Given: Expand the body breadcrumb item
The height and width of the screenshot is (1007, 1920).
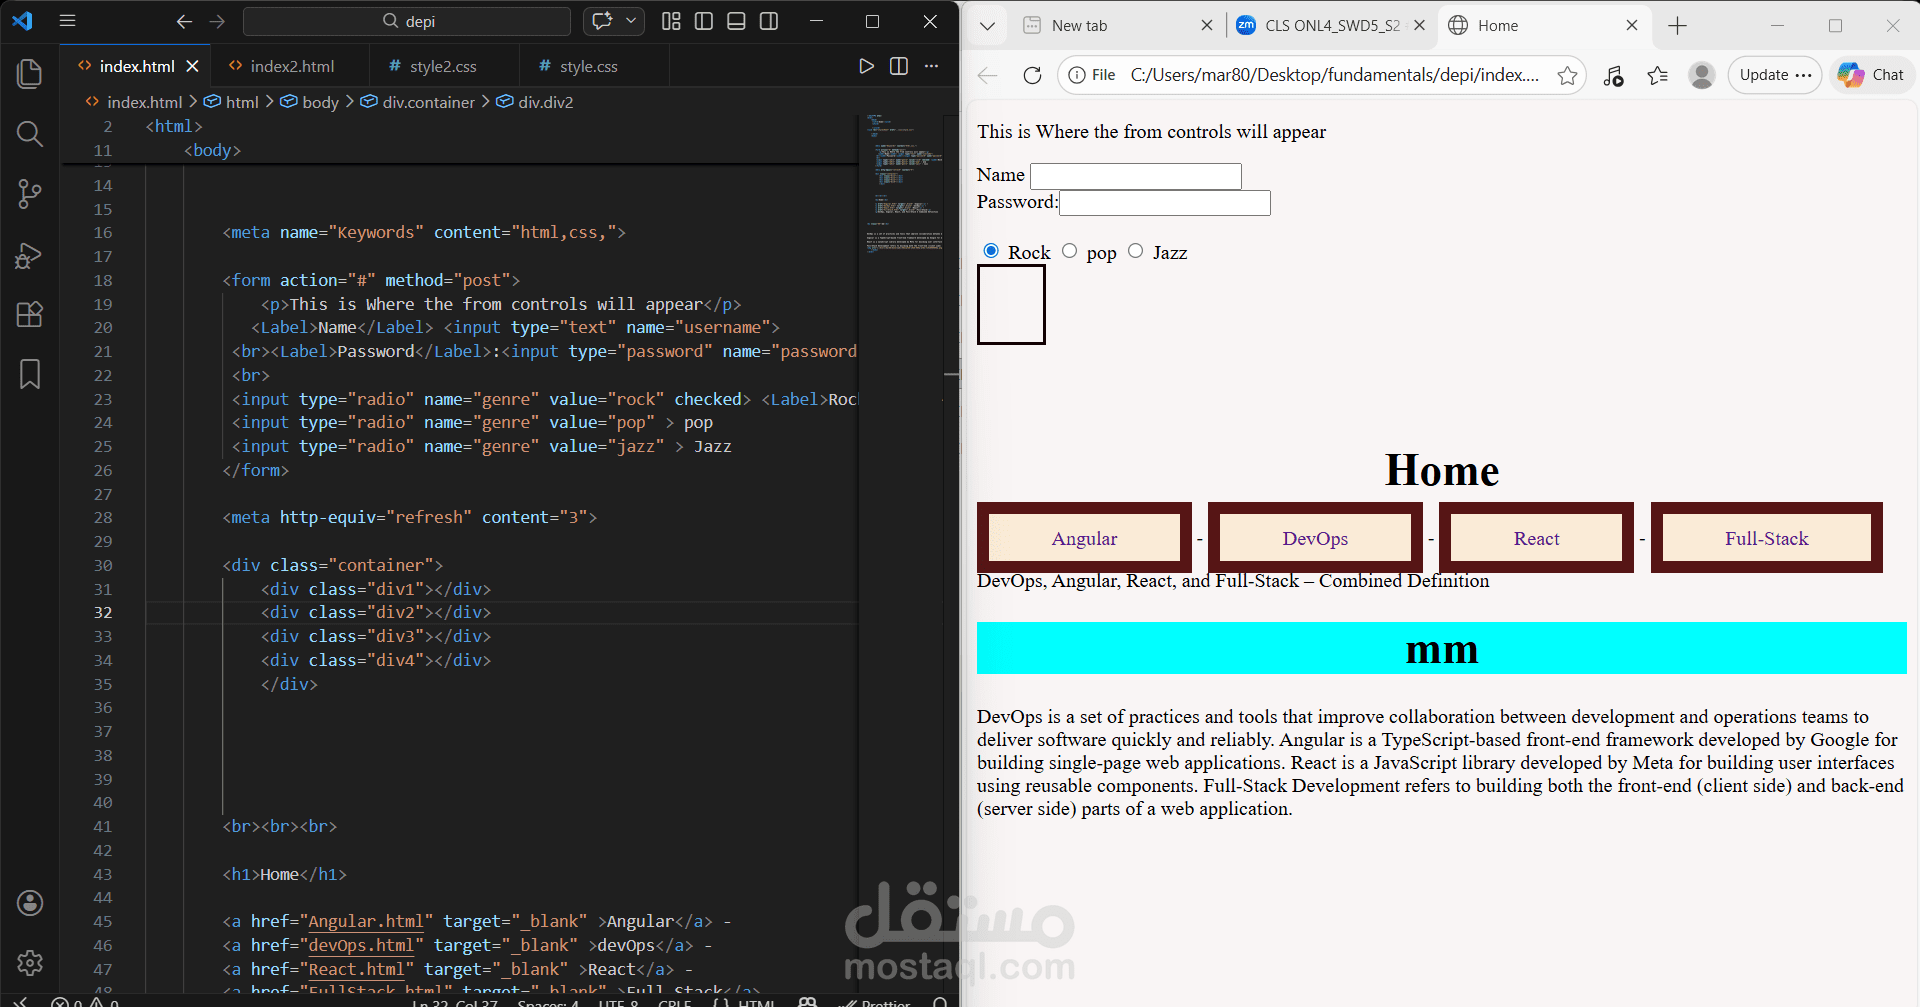Looking at the screenshot, I should [310, 102].
